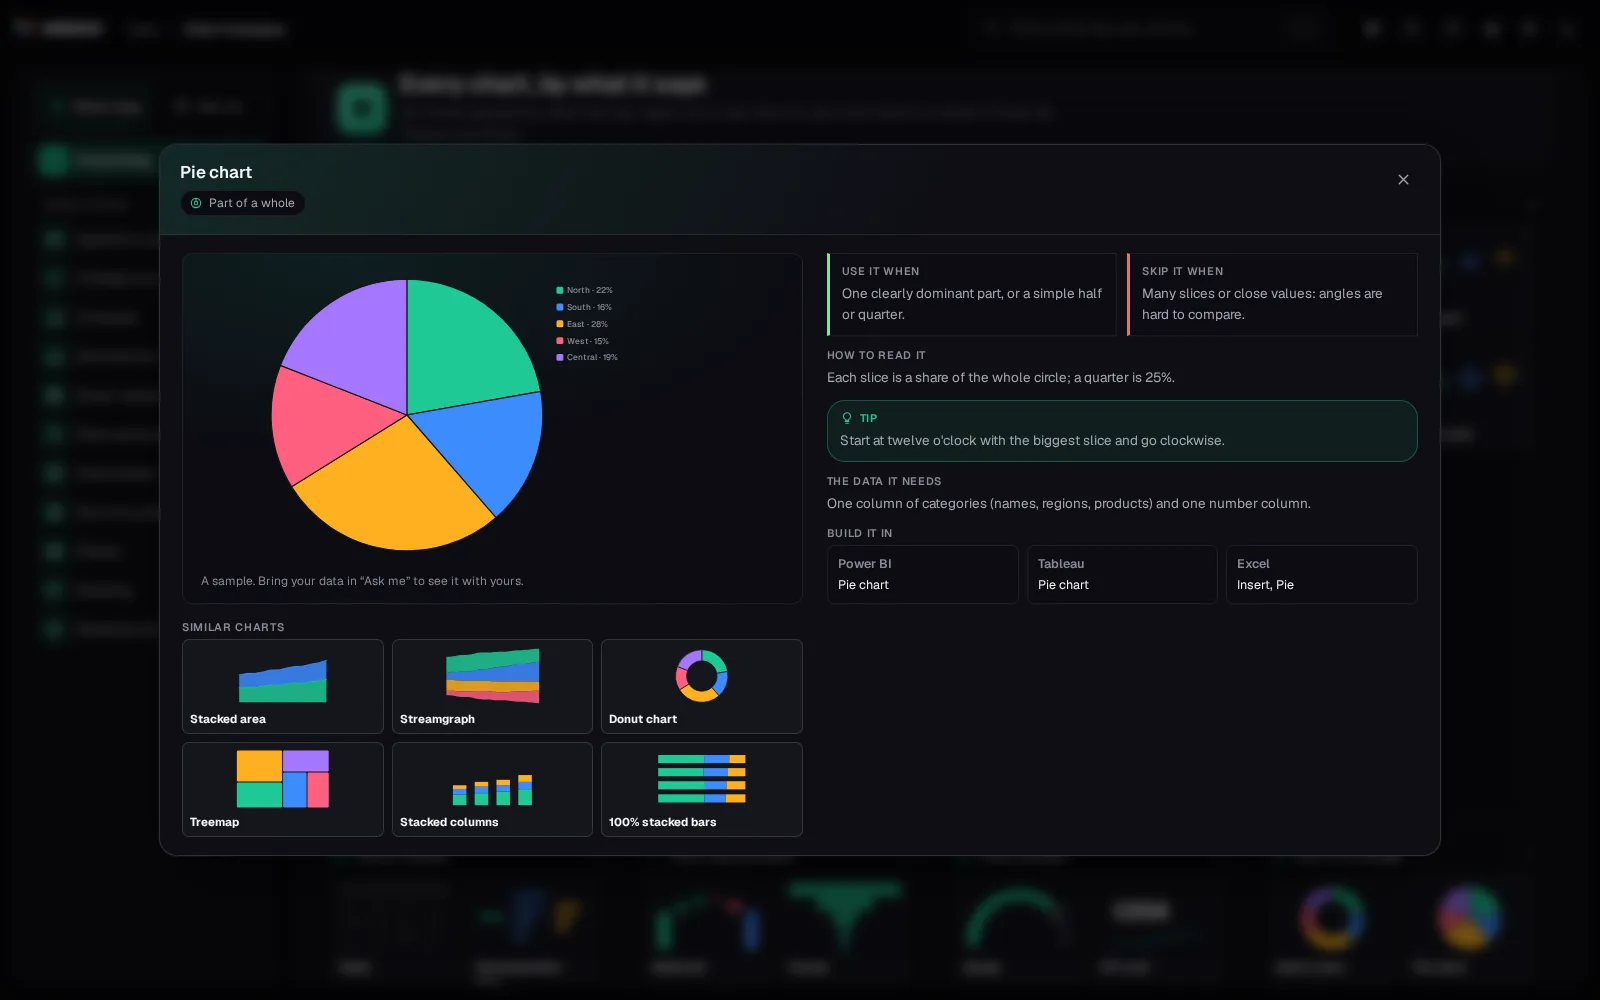The width and height of the screenshot is (1600, 1000).
Task: Open the Stacked columns similar chart card
Action: tap(492, 790)
